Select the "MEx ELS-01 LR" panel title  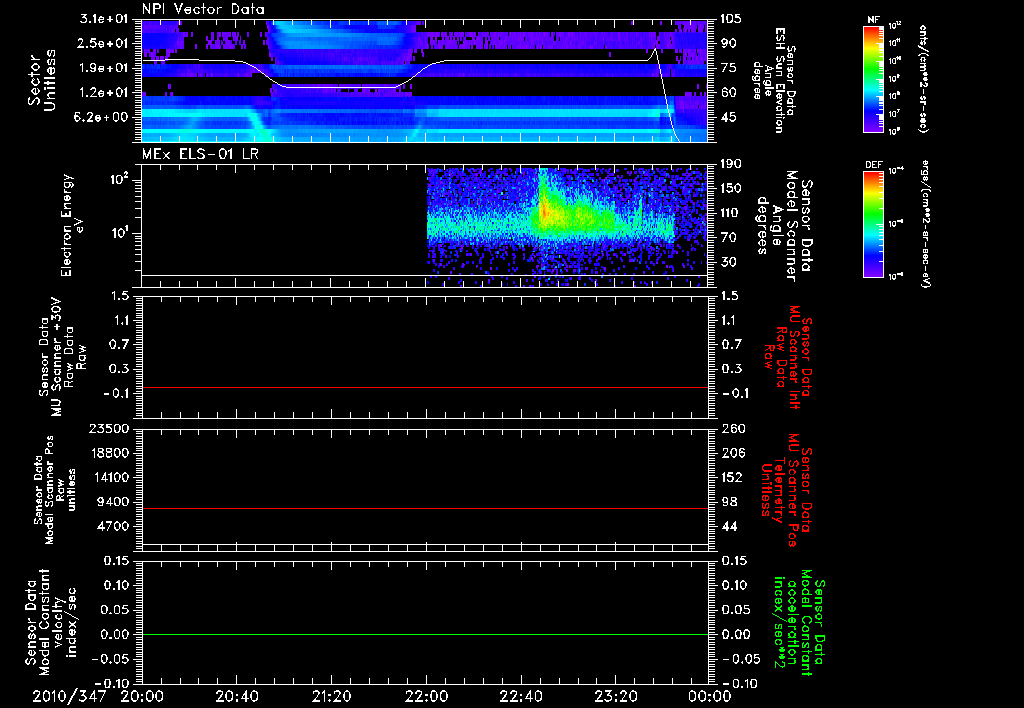200,154
